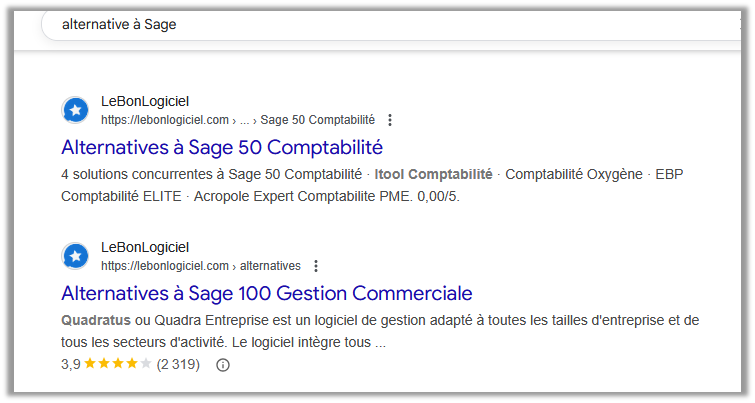Click the search field containing "alternative à Sage"
This screenshot has height=403, width=755.
click(x=390, y=25)
